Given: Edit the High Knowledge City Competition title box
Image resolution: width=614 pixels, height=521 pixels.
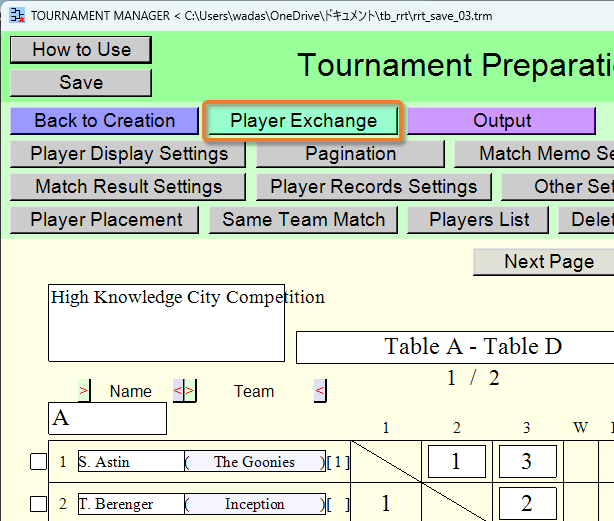Looking at the screenshot, I should [x=166, y=323].
